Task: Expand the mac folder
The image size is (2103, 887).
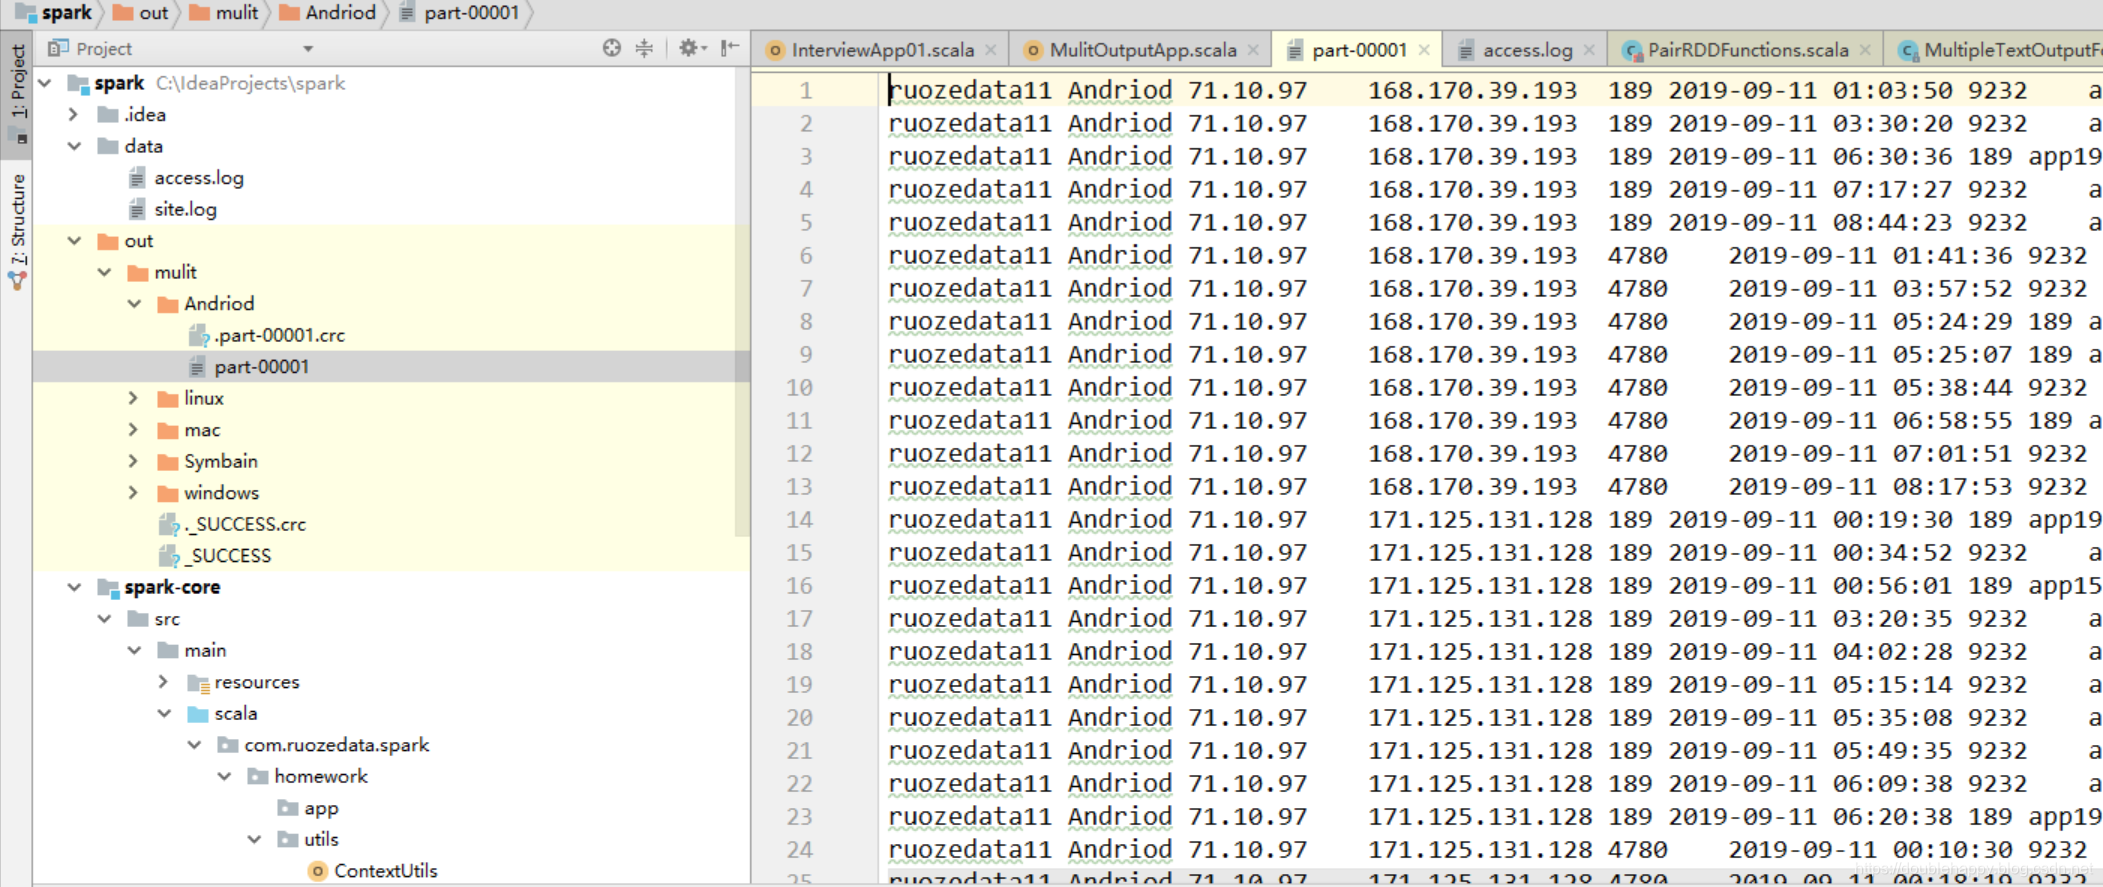Action: point(134,430)
